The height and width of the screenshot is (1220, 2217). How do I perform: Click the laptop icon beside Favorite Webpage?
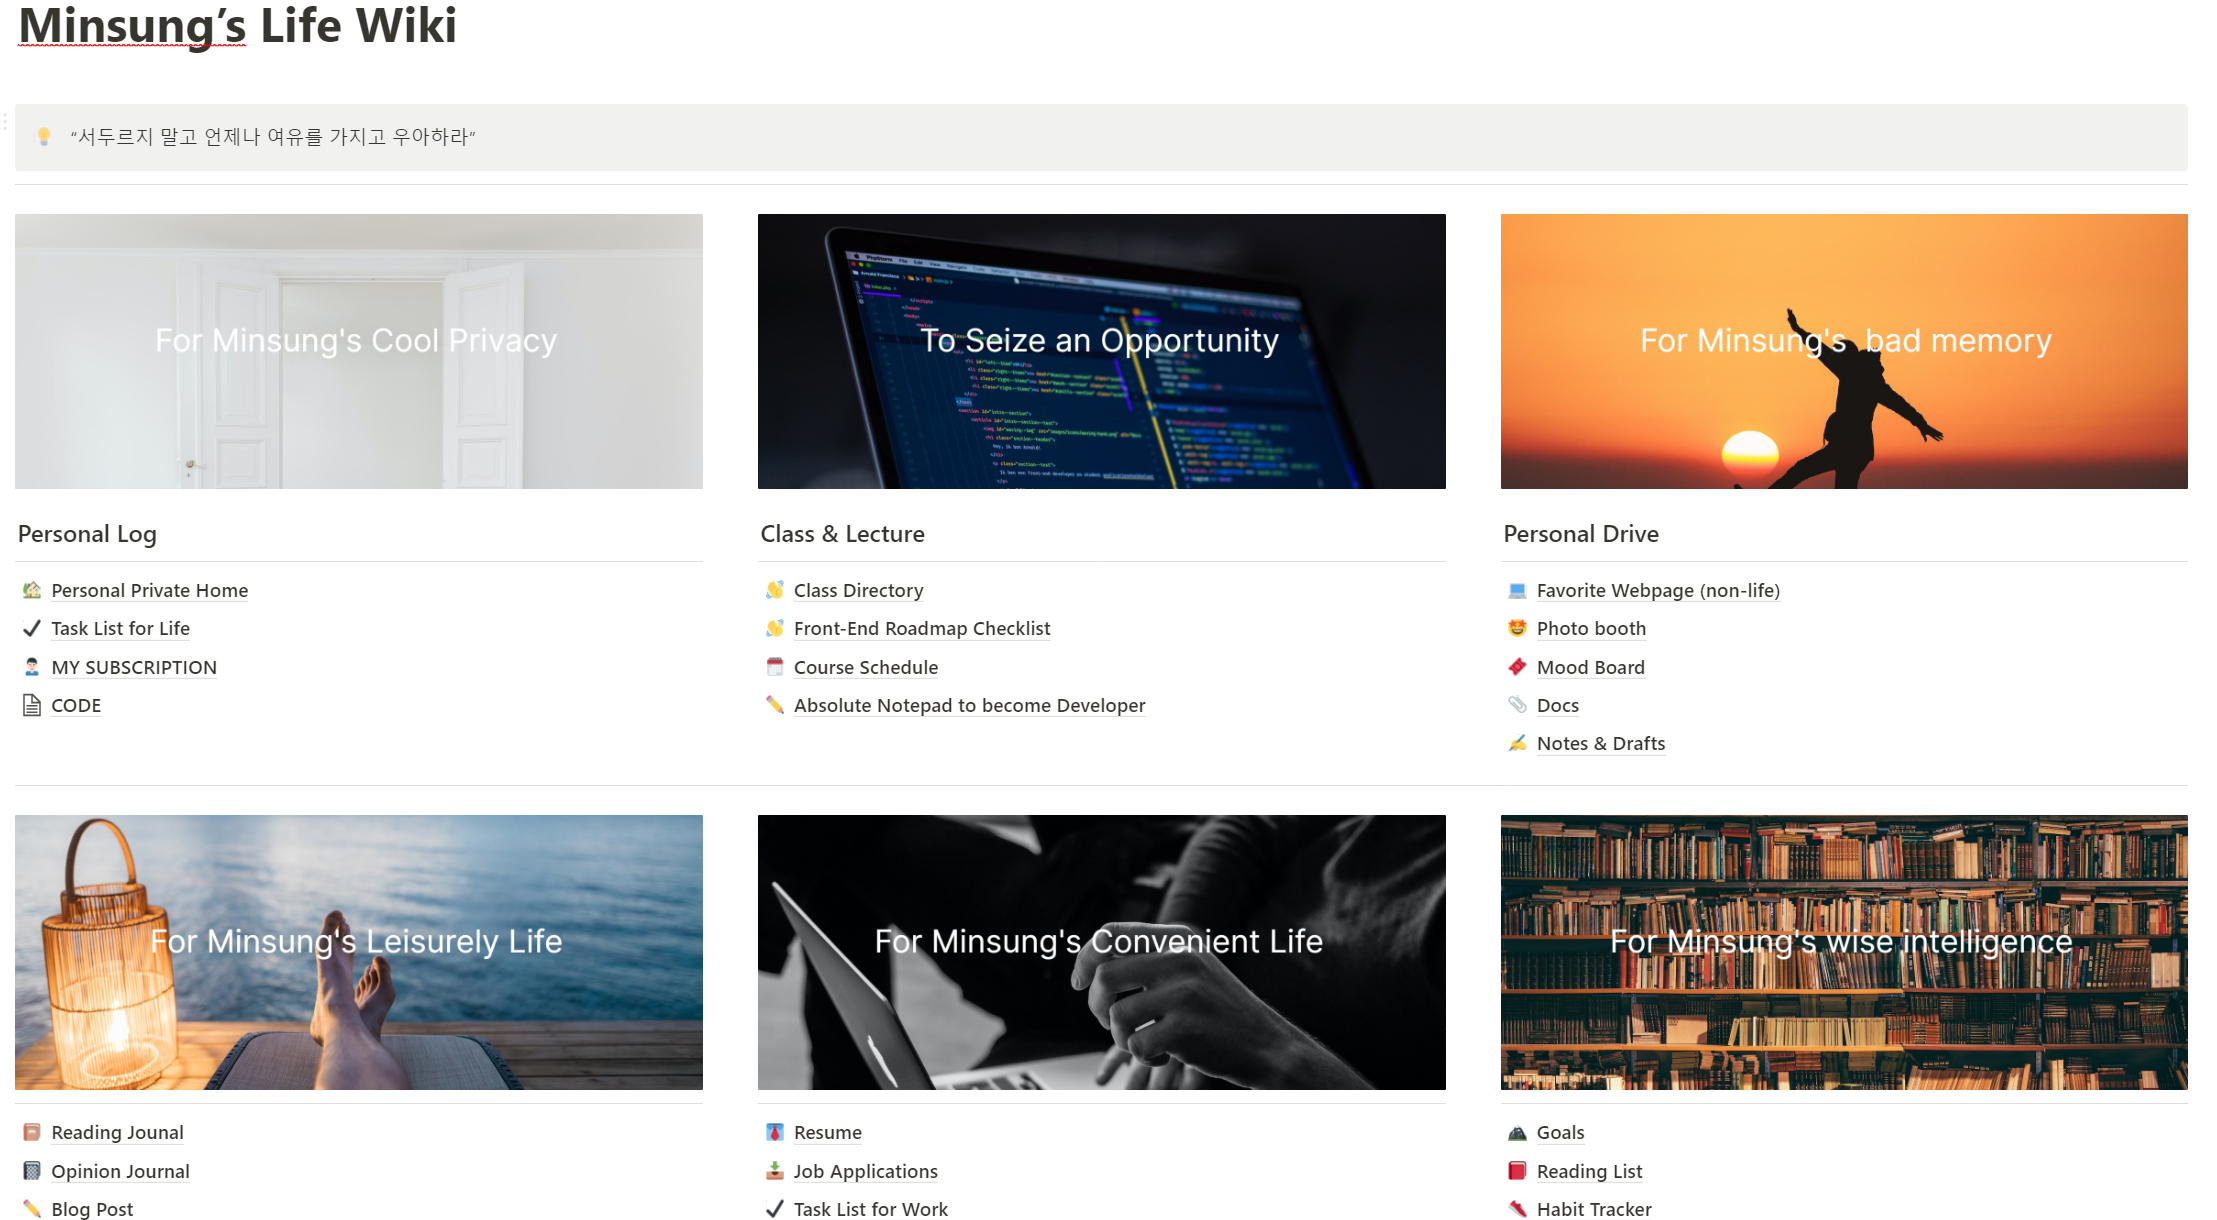(x=1517, y=590)
